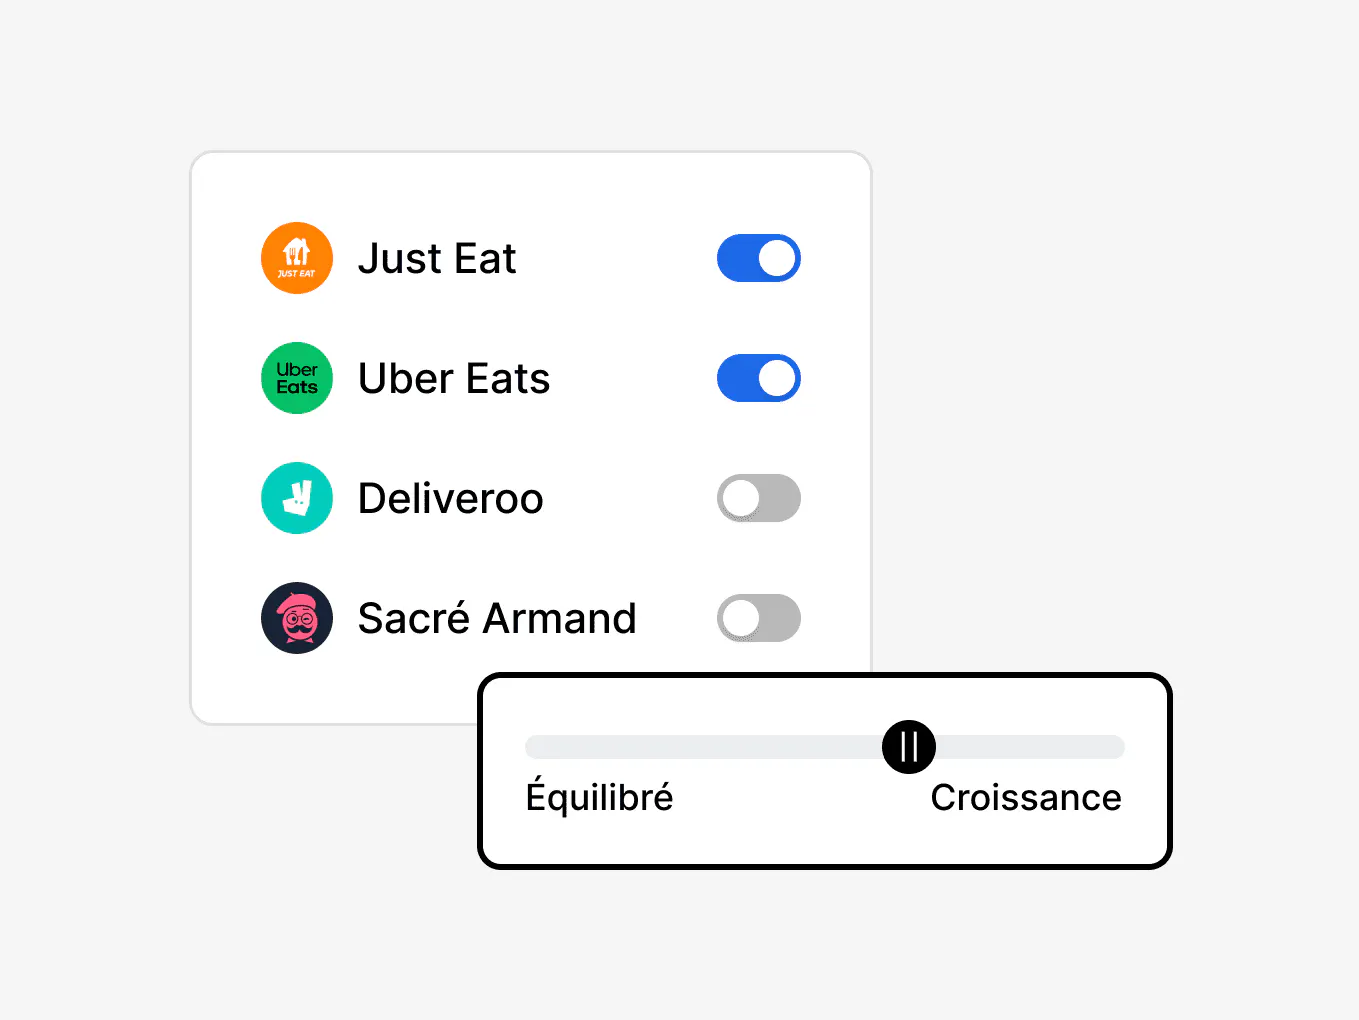
Task: Click the Équilibré slider label
Action: 600,797
